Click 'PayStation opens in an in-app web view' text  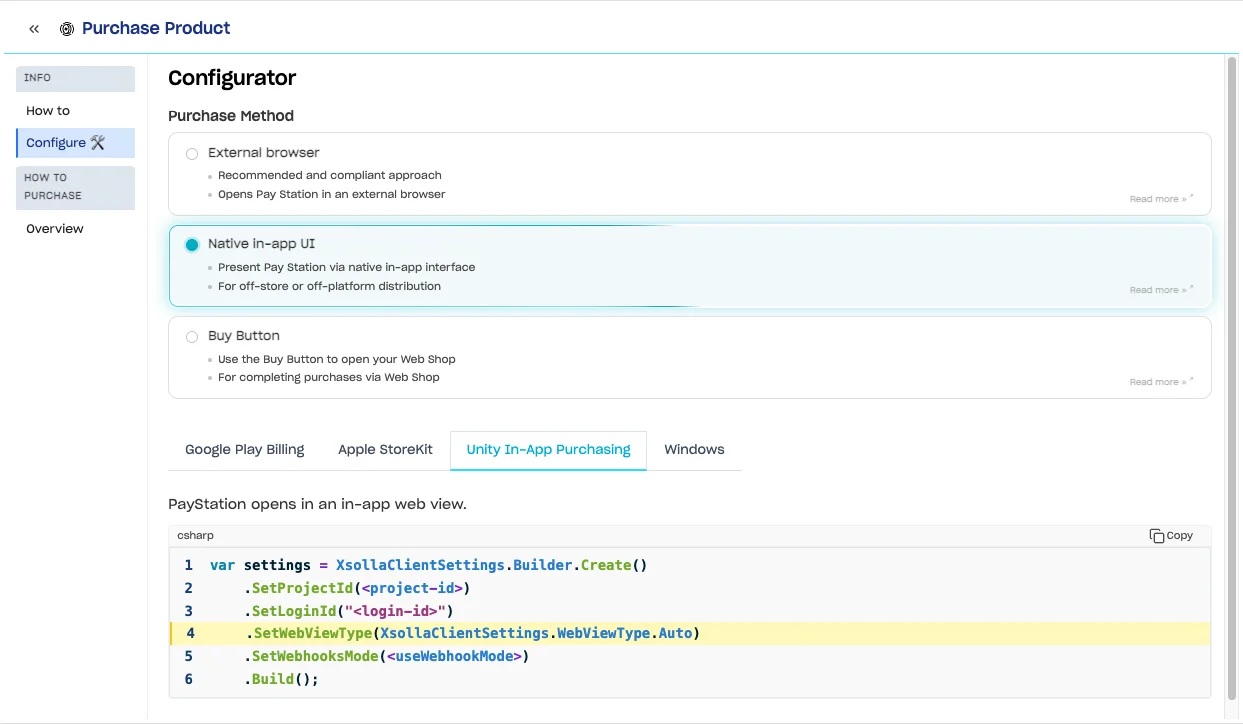click(317, 504)
